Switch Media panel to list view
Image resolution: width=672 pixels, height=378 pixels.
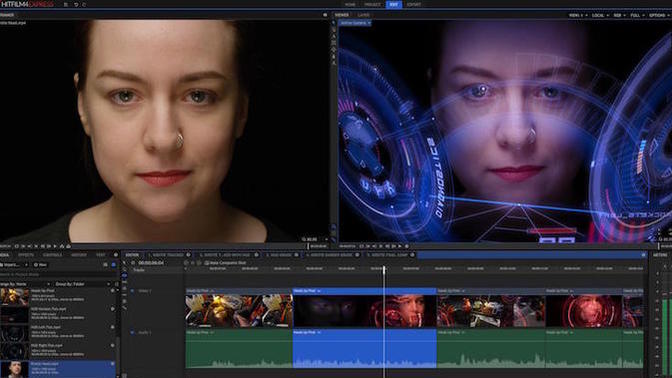point(105,265)
